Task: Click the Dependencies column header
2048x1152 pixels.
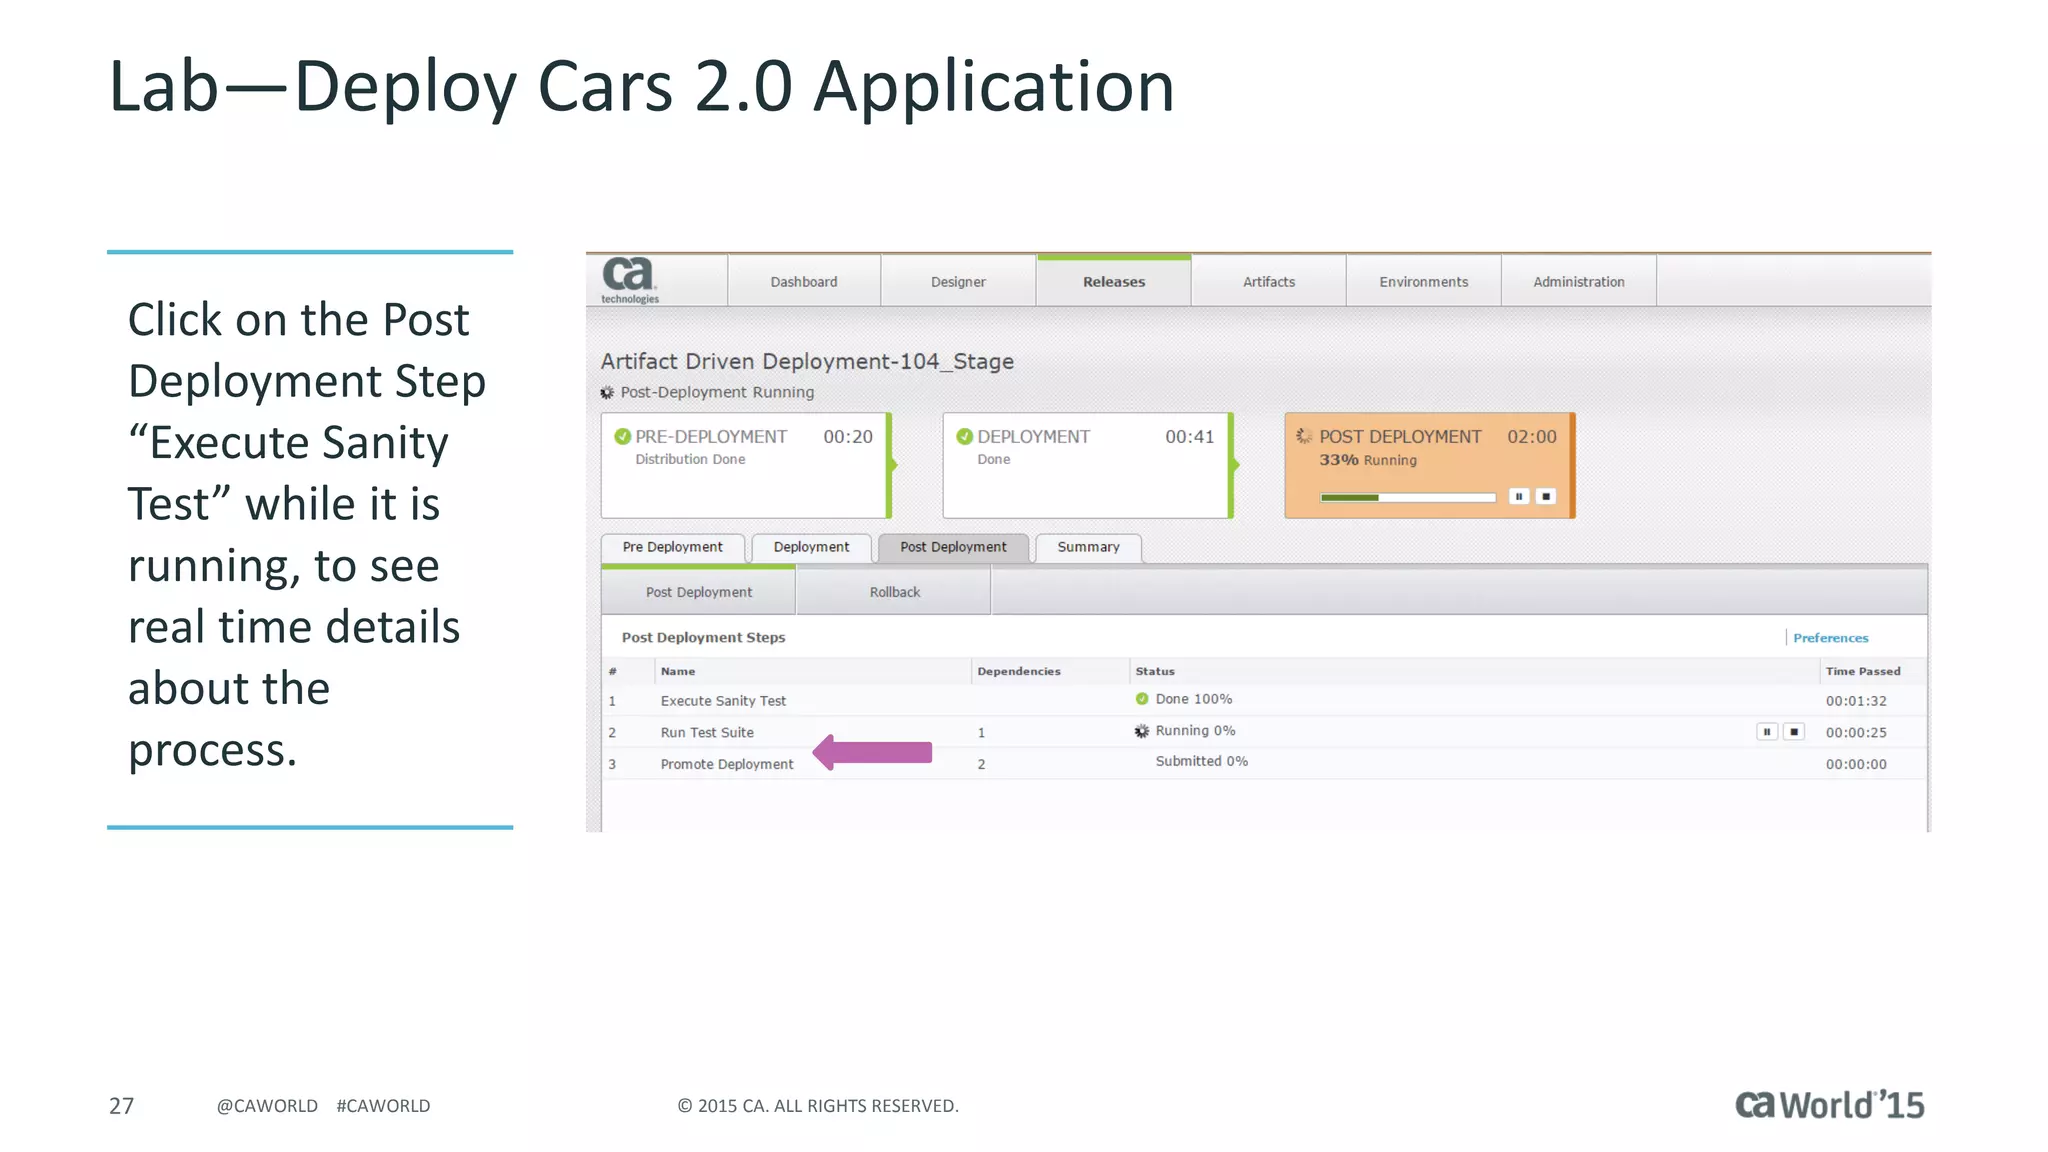Action: (1019, 671)
